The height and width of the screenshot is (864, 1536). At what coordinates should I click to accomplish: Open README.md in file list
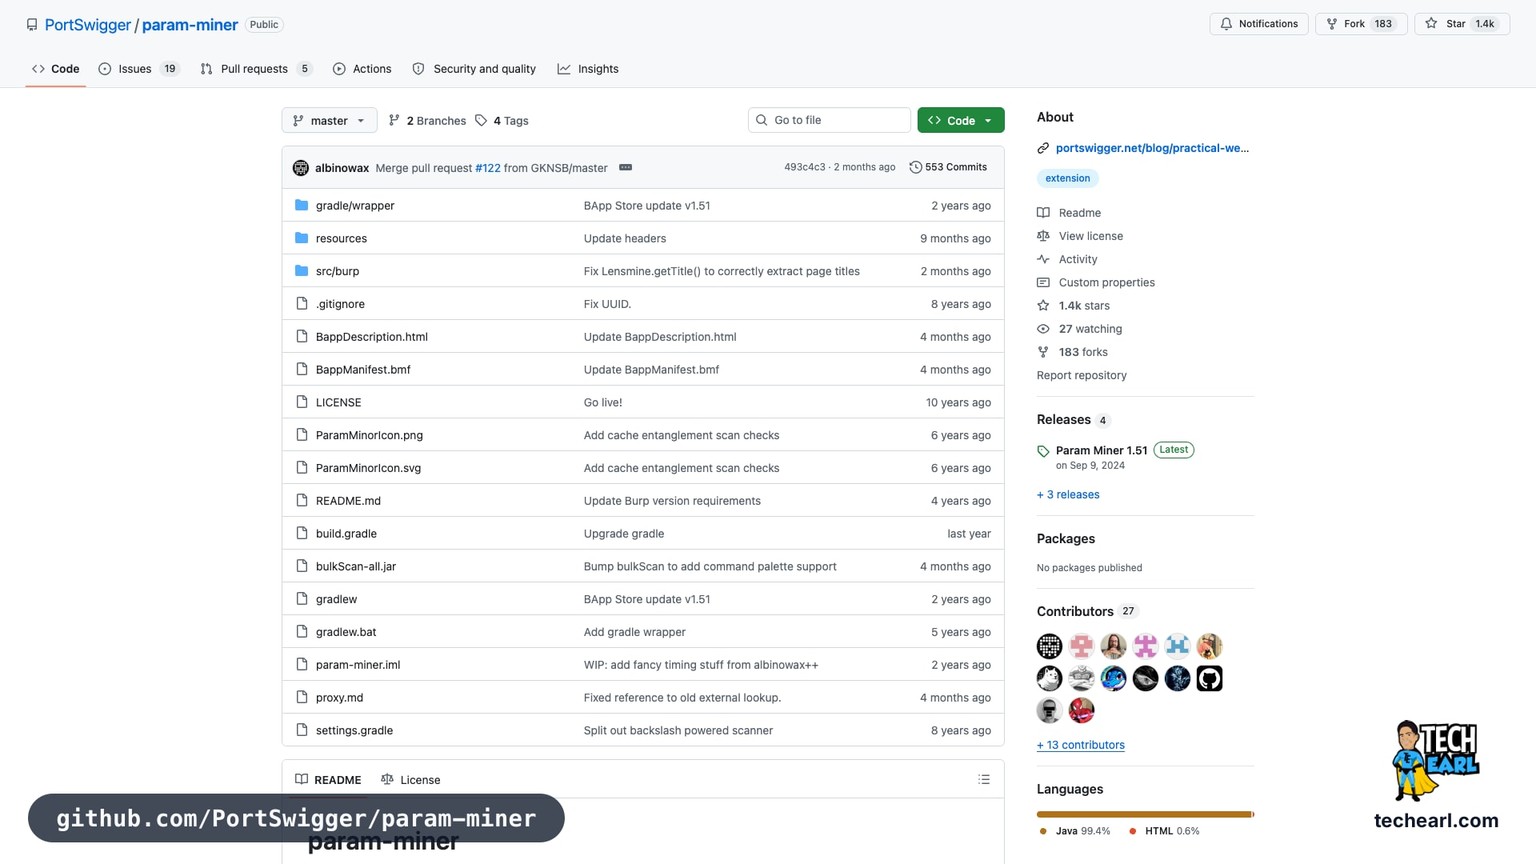coord(348,501)
